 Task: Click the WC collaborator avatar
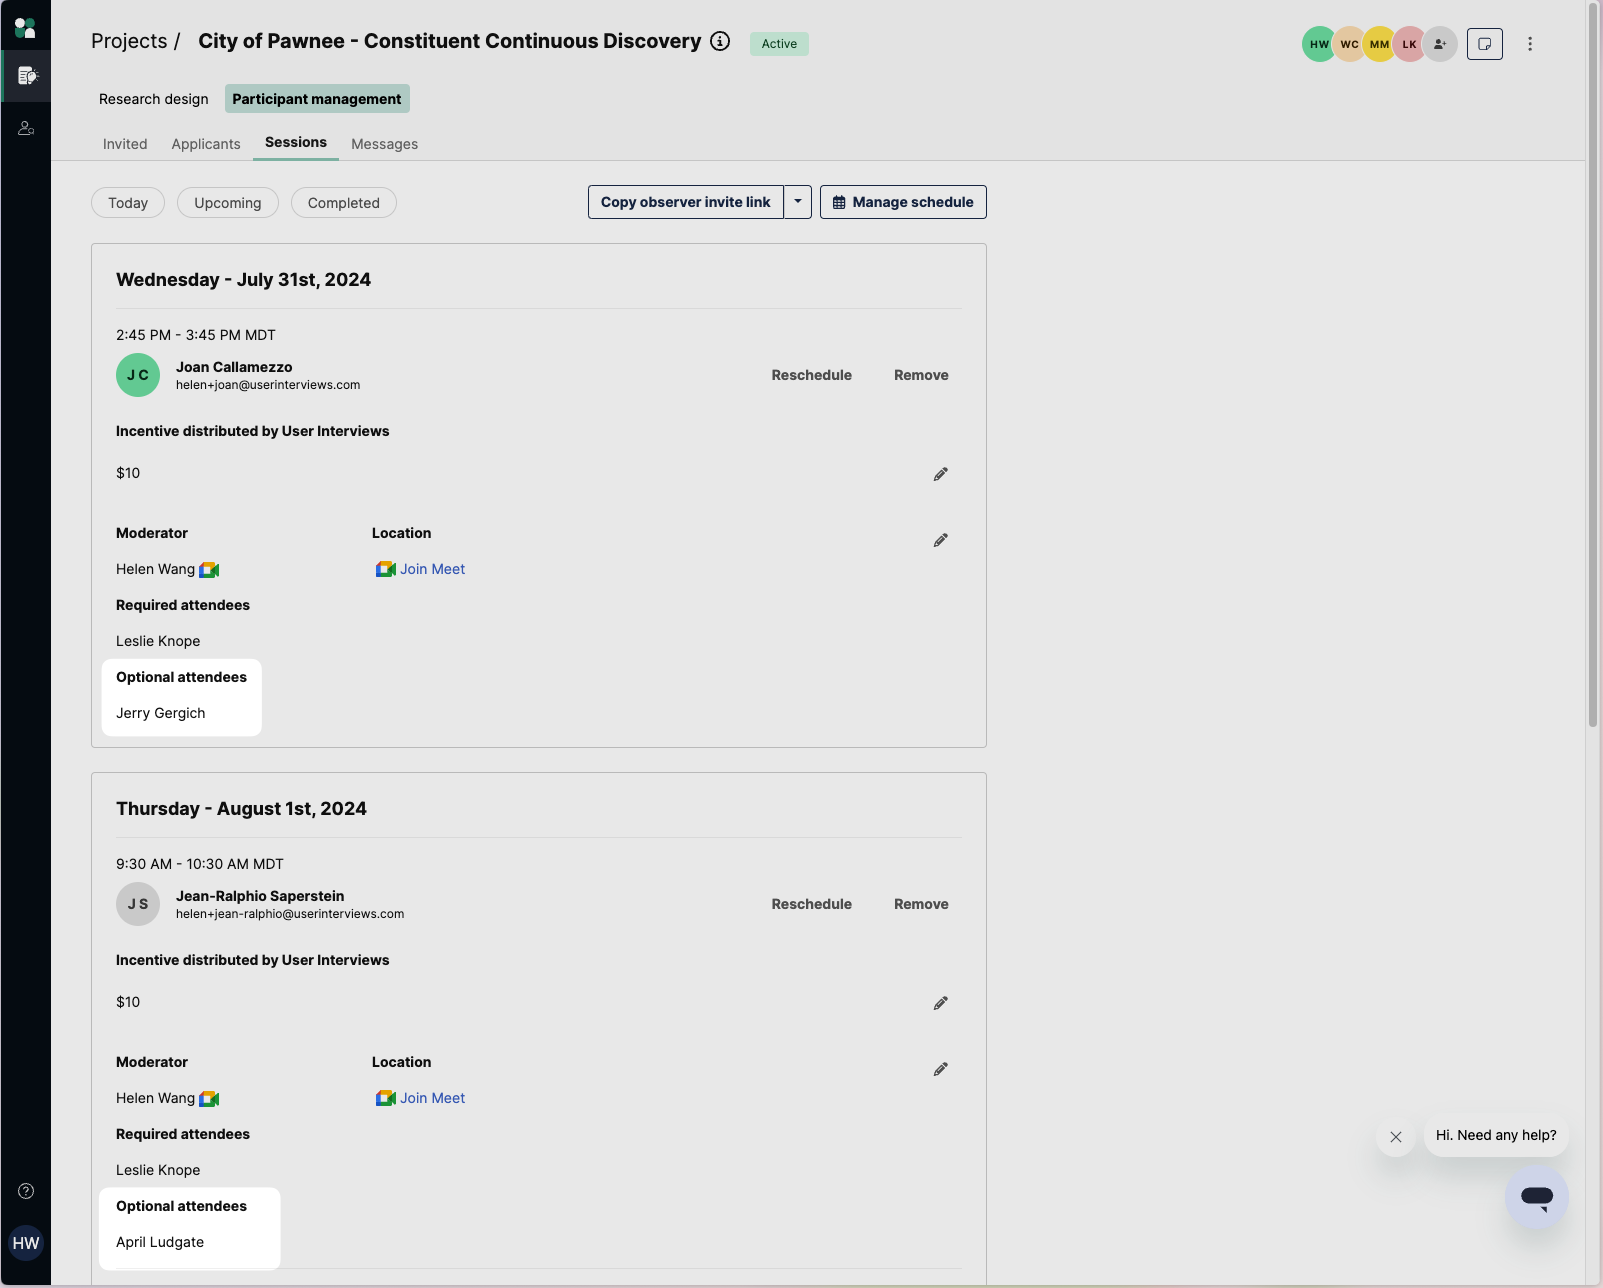coord(1349,44)
